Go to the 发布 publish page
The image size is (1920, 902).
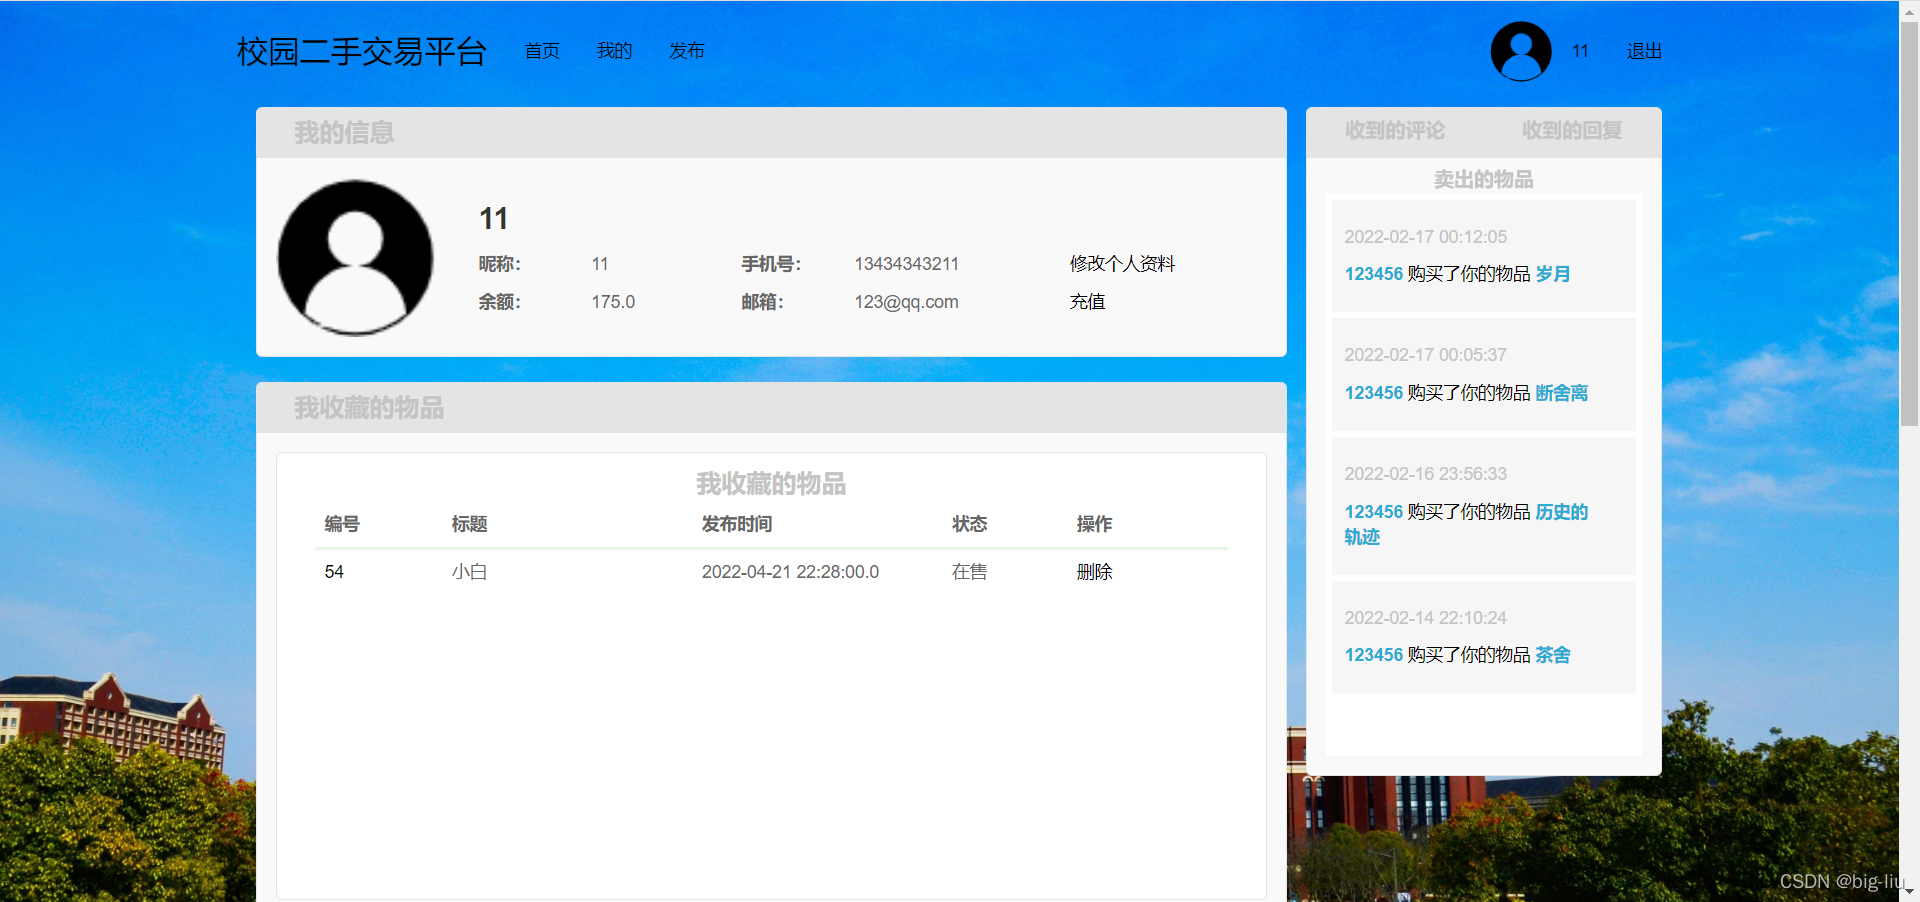686,51
